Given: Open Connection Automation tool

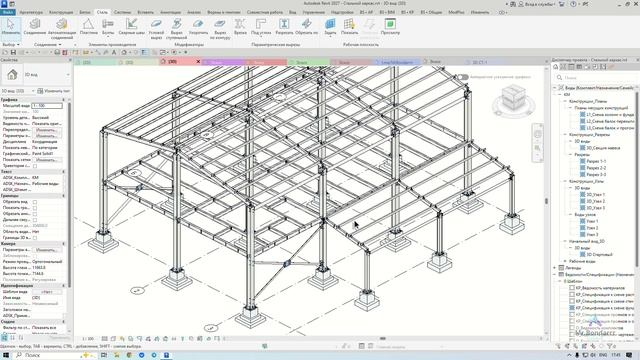Looking at the screenshot, I should click(62, 28).
